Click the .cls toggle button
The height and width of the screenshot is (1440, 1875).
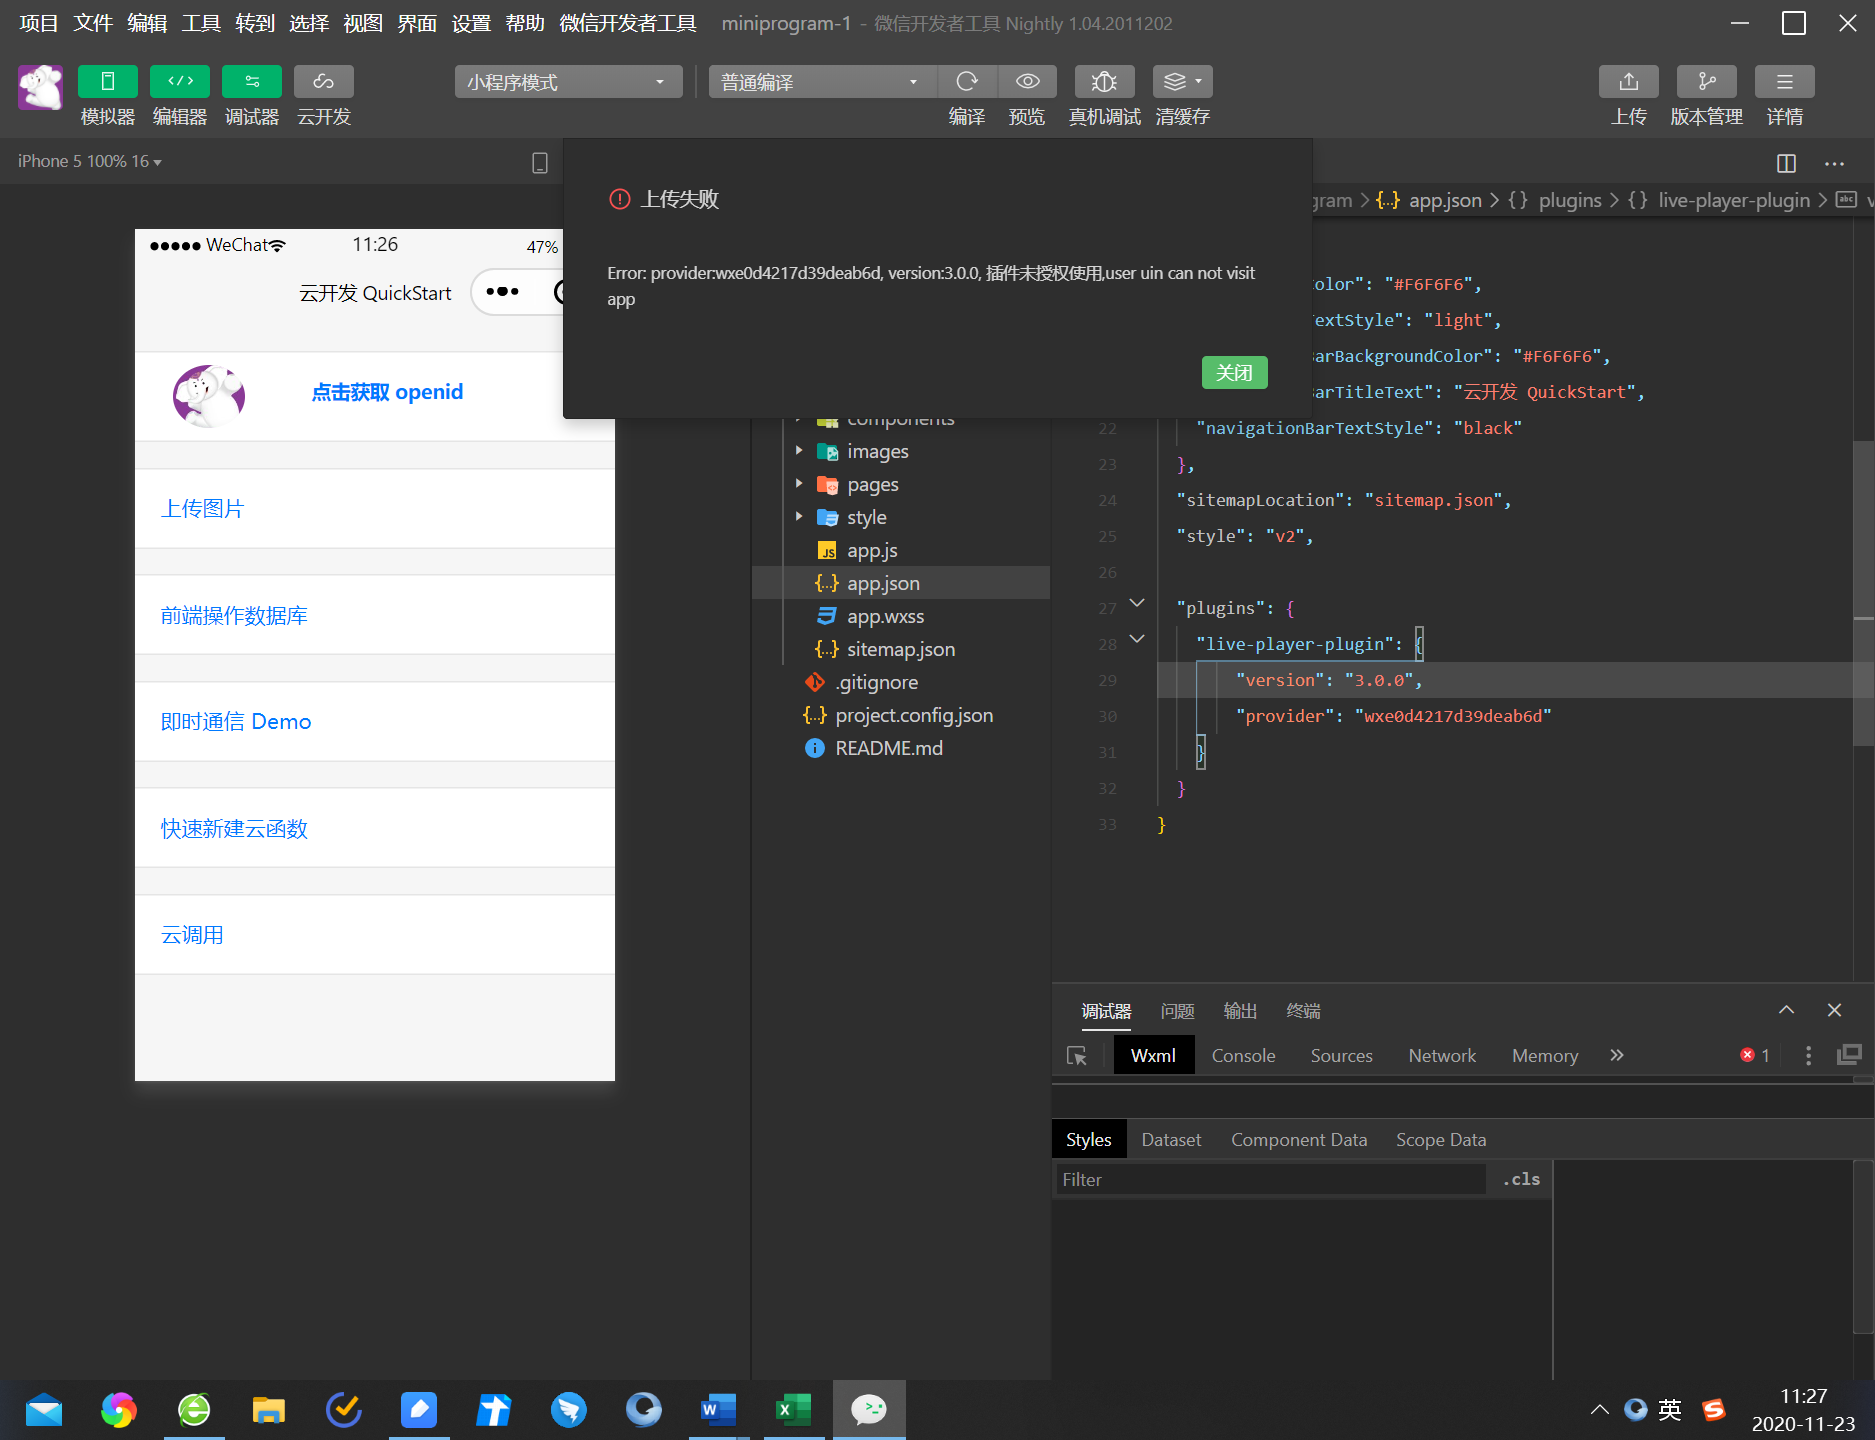click(x=1521, y=1179)
